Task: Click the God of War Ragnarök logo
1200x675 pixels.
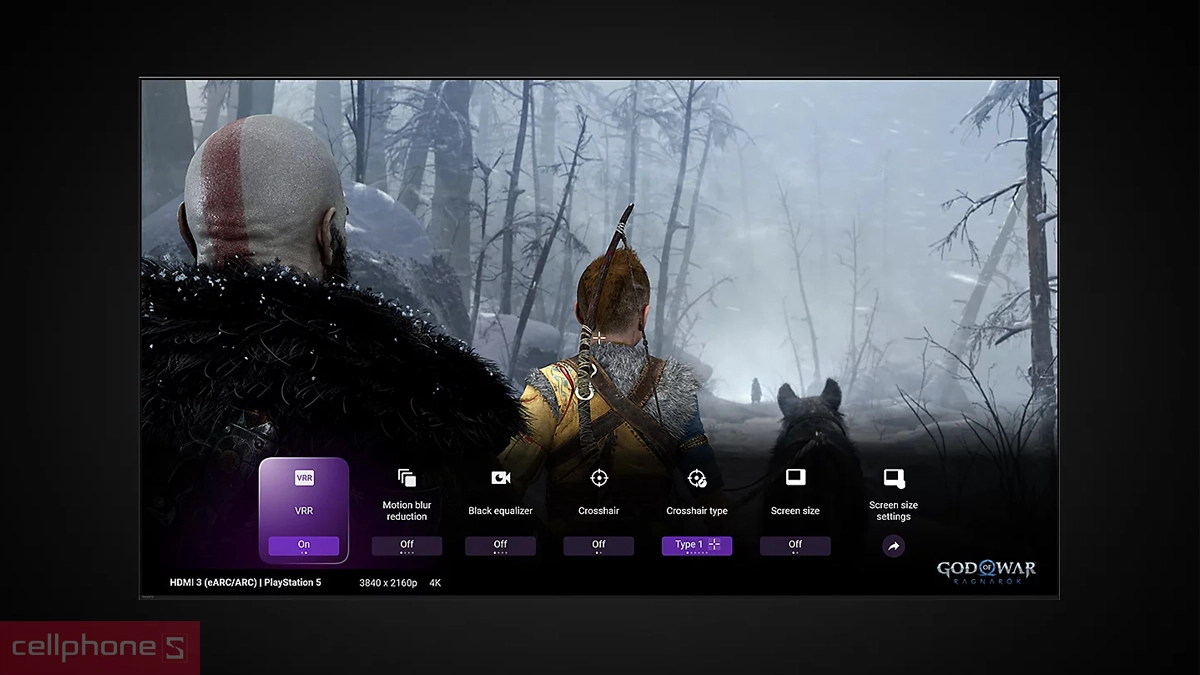Action: [x=986, y=572]
